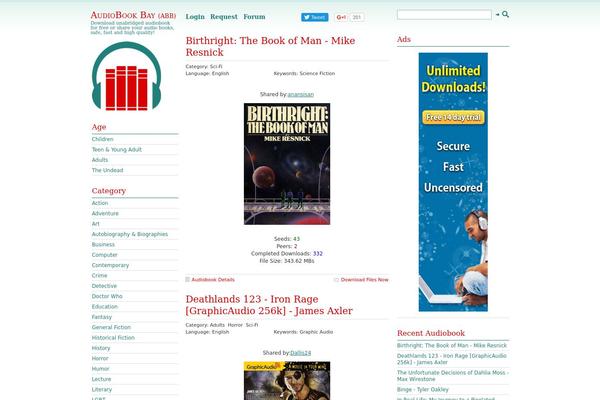This screenshot has width=600, height=400.
Task: Open the Birthright: The Book of Man title link
Action: click(x=270, y=46)
